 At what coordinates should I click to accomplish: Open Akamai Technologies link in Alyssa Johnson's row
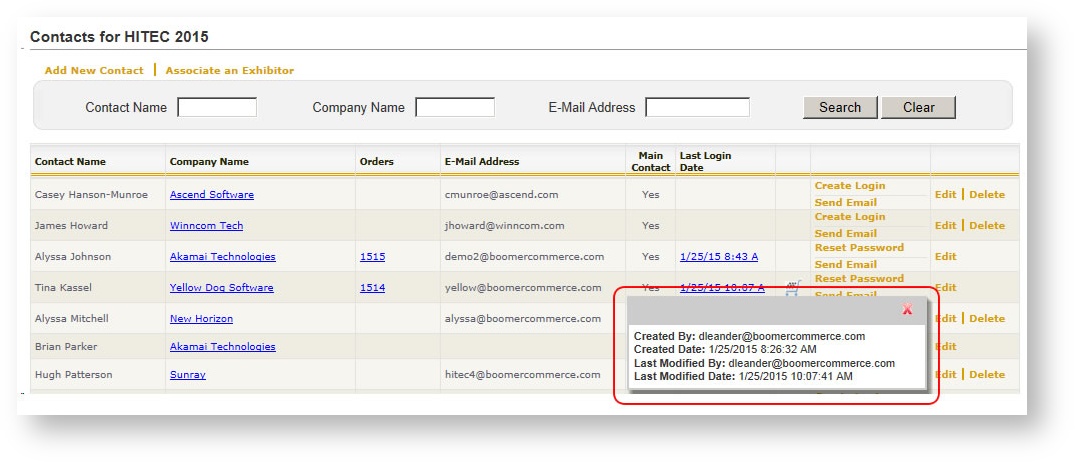pos(223,257)
